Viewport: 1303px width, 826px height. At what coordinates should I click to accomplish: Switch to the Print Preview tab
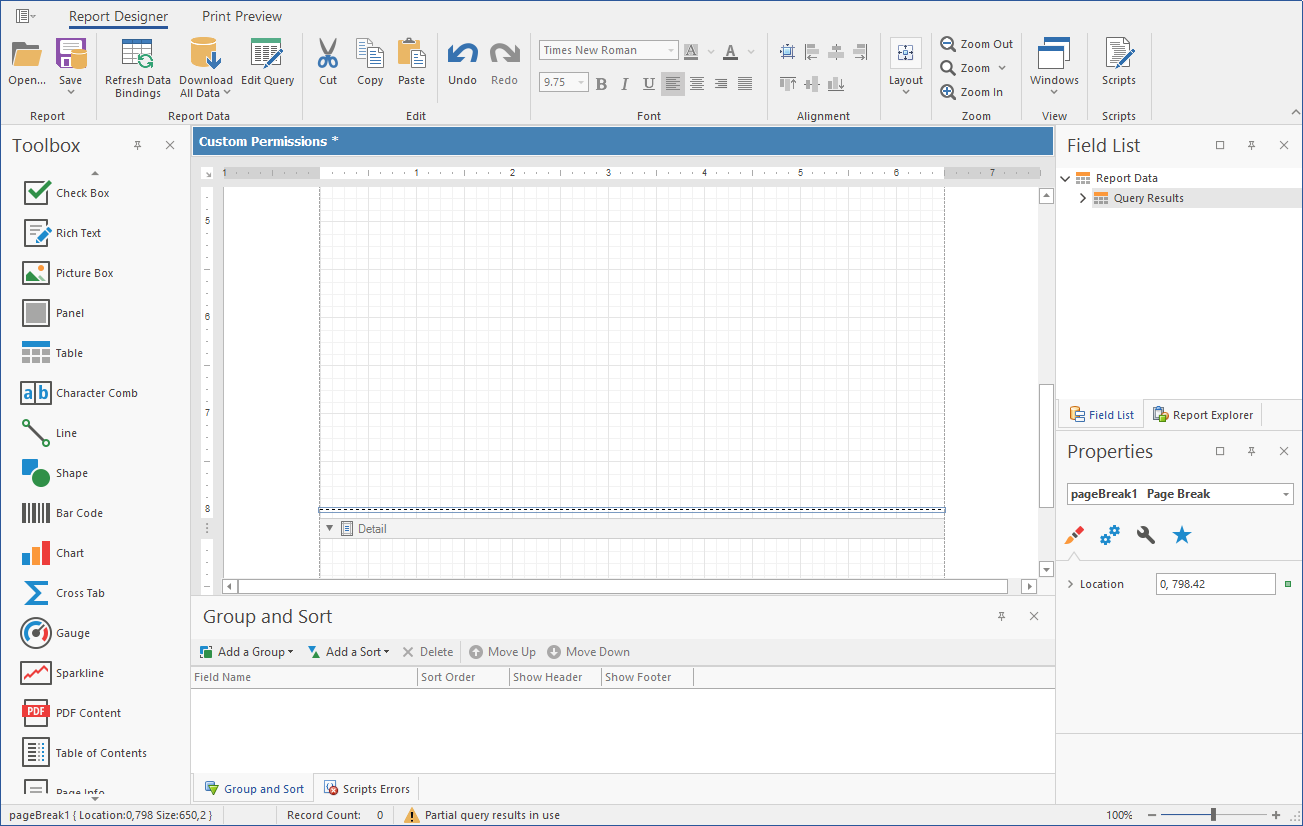click(242, 16)
